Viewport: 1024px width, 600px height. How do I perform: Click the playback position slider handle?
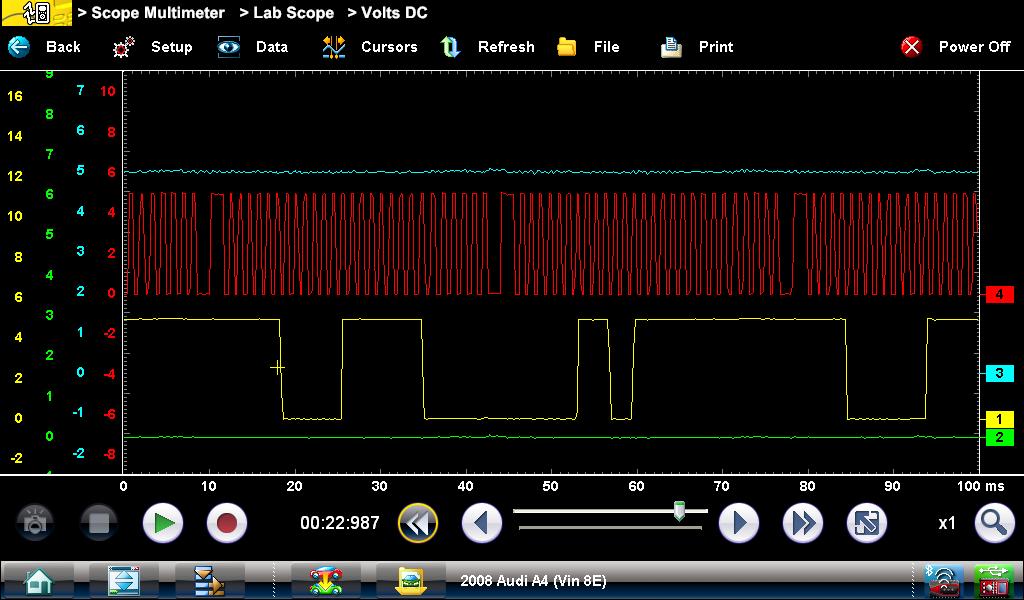click(679, 512)
